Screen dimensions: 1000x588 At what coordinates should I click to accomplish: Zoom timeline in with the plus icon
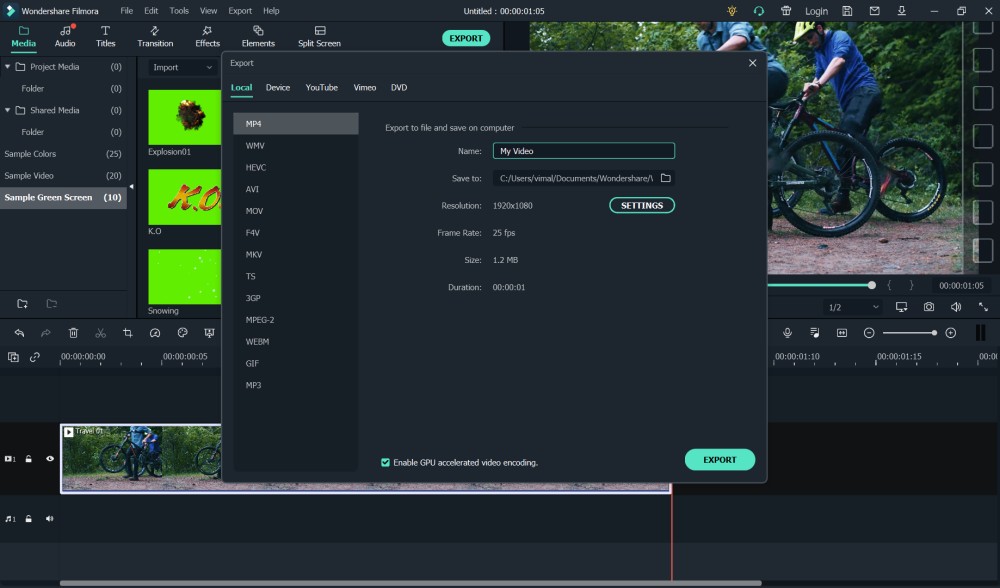tap(951, 333)
